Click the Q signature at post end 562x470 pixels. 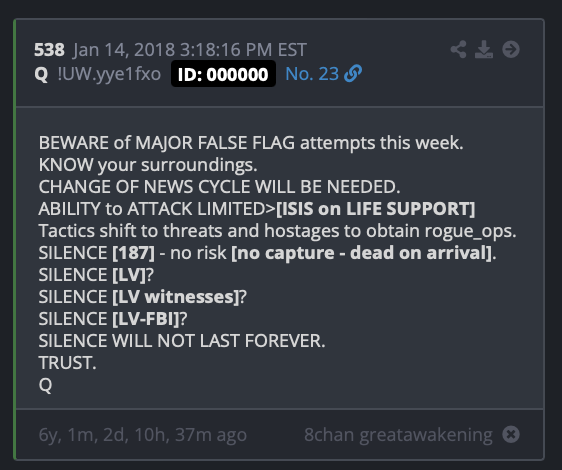click(45, 385)
